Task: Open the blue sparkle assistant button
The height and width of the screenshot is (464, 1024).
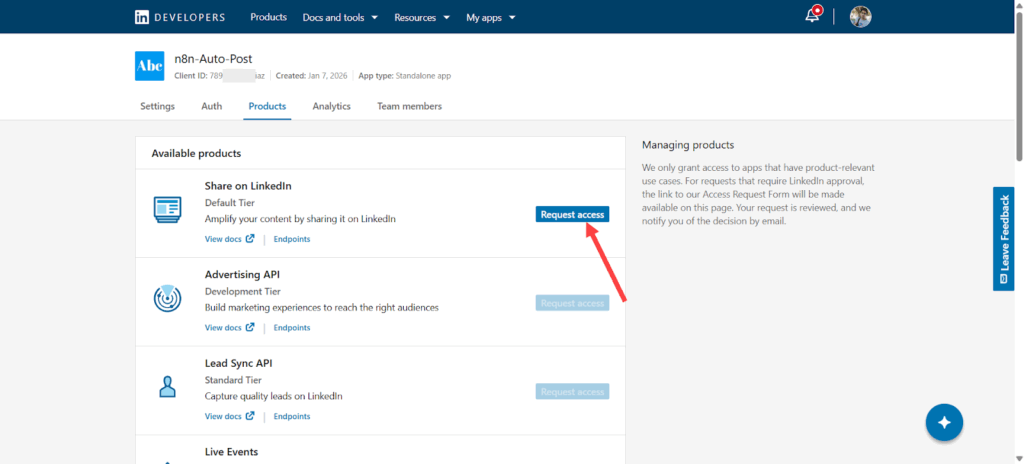Action: [x=944, y=422]
